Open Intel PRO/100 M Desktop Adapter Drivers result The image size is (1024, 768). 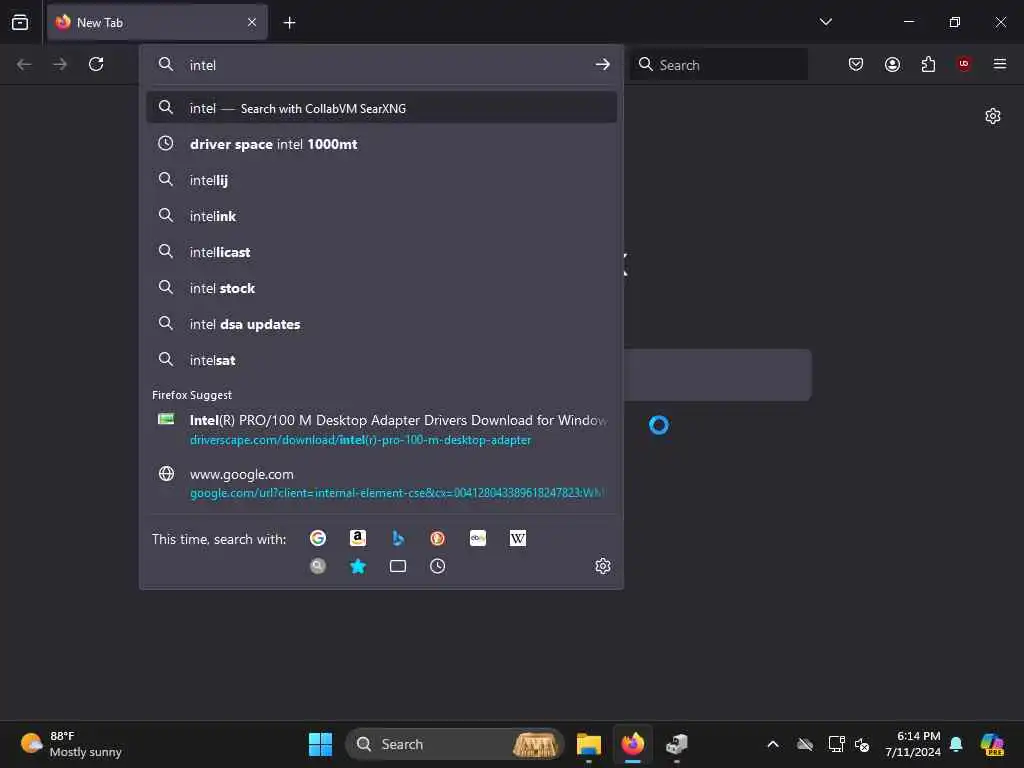tap(381, 429)
